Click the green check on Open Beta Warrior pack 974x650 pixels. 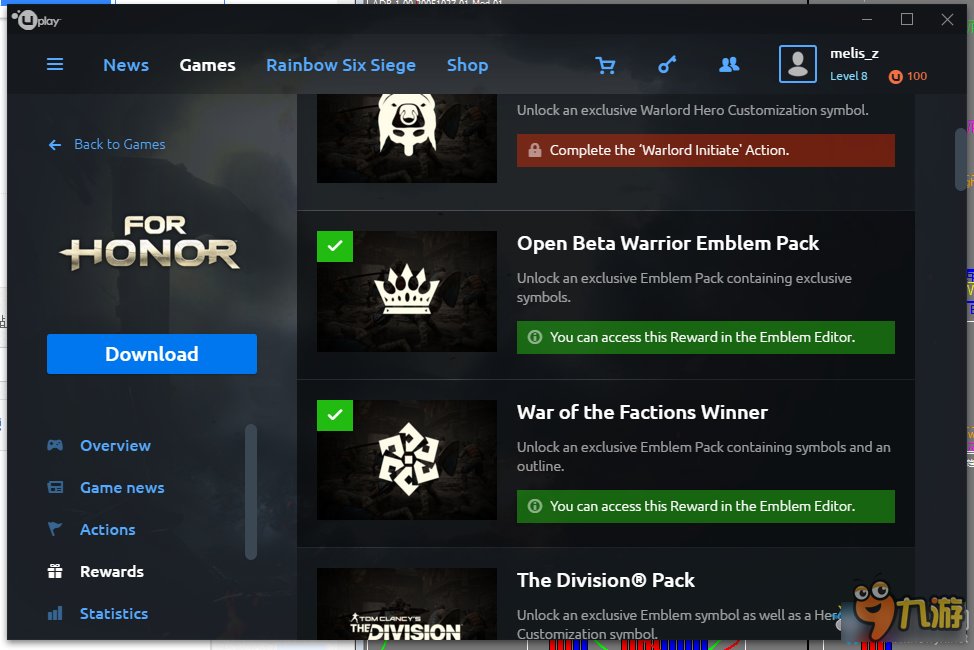pyautogui.click(x=335, y=246)
